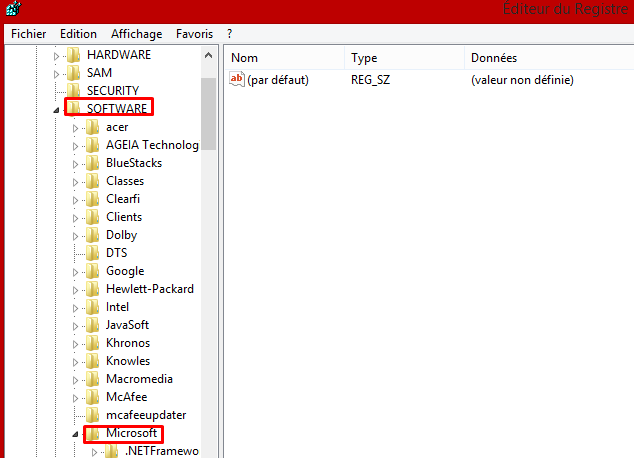Select the DTS key label

click(x=116, y=253)
